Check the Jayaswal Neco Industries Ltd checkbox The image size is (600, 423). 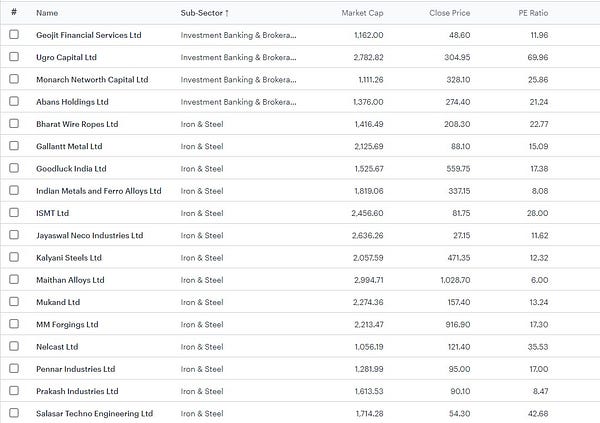click(14, 234)
